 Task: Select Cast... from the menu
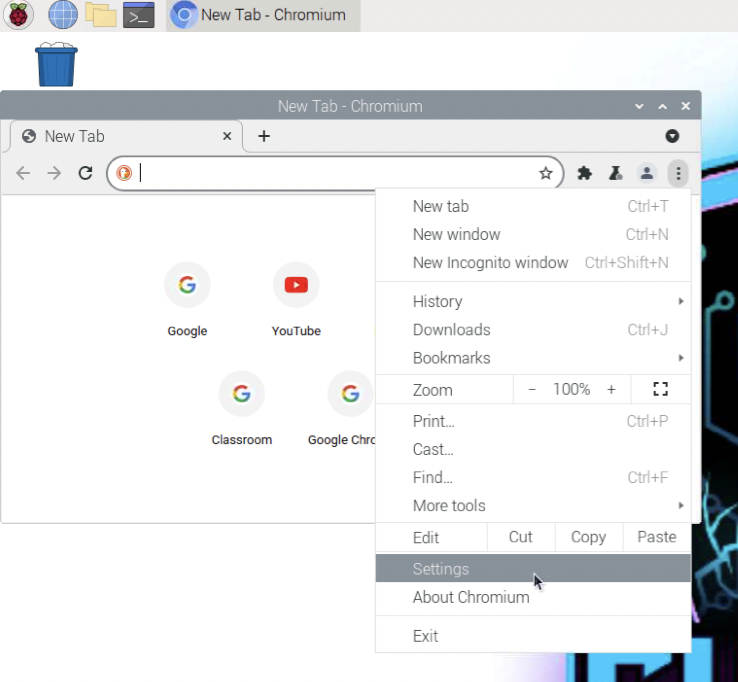click(x=533, y=449)
